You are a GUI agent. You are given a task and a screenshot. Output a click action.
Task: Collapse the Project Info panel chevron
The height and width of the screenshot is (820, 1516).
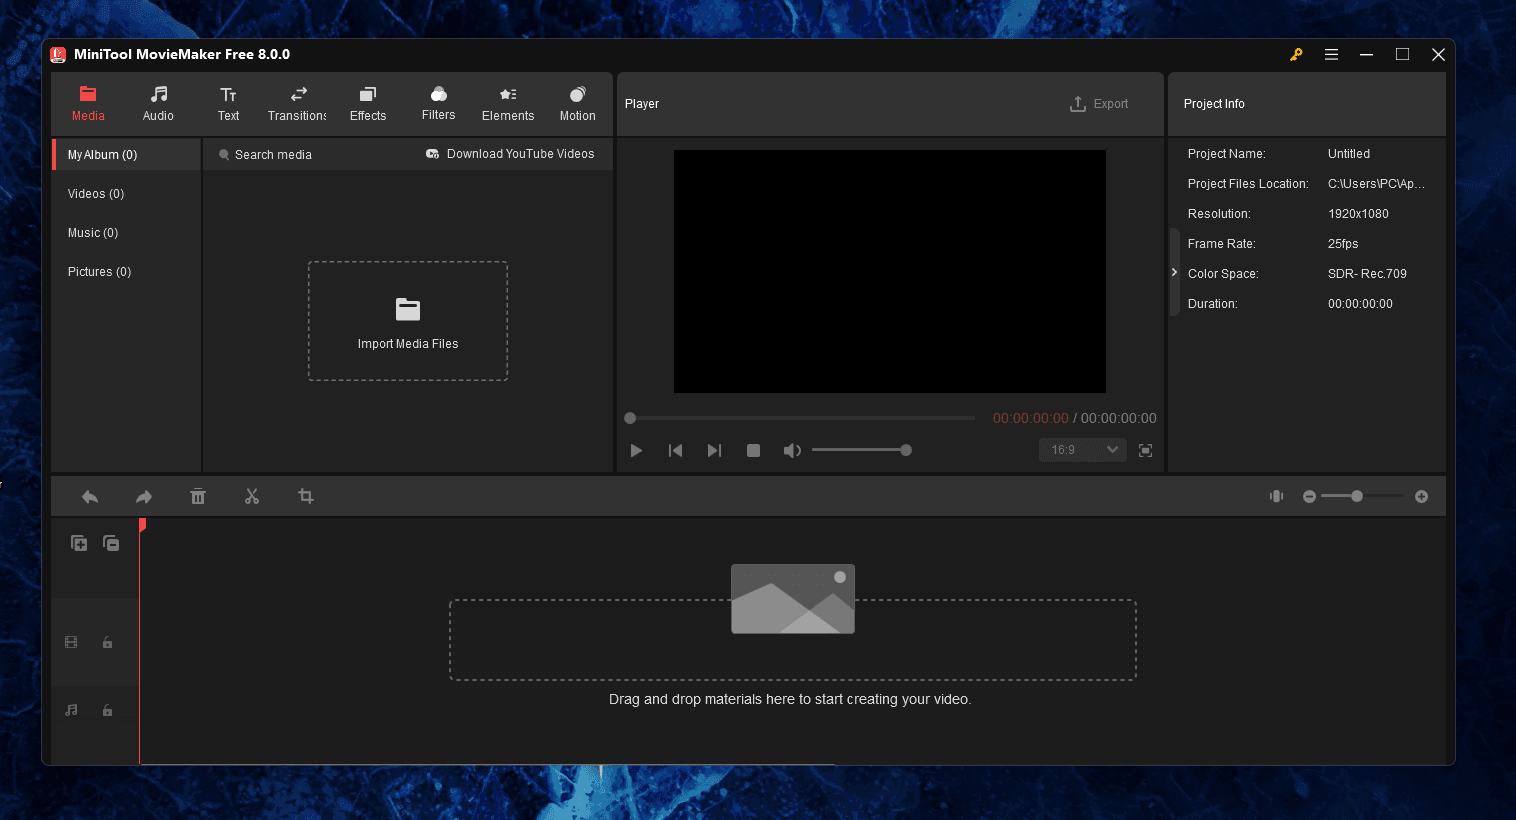coord(1174,271)
